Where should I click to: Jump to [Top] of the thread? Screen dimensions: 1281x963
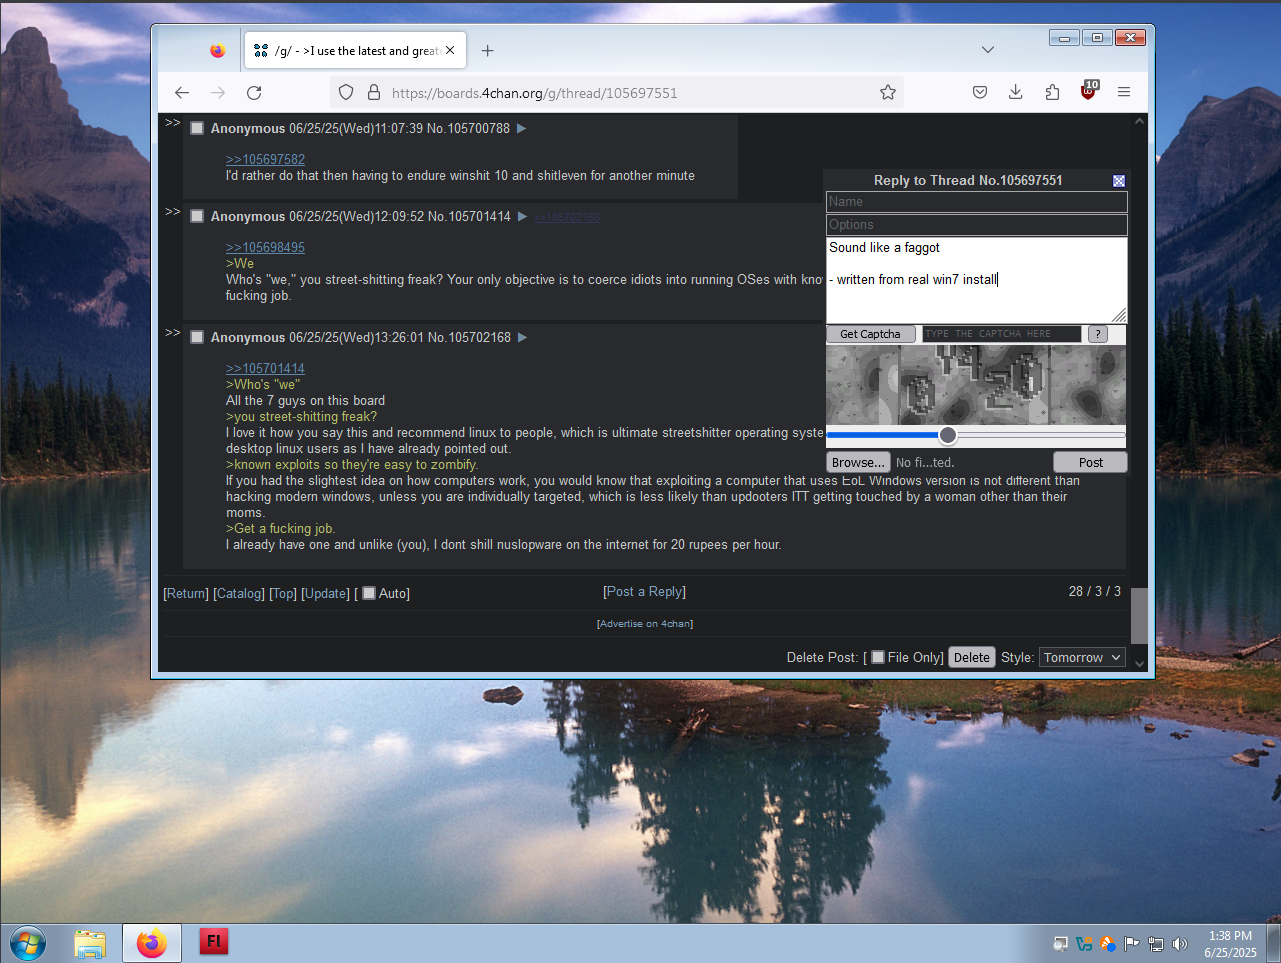pyautogui.click(x=283, y=593)
